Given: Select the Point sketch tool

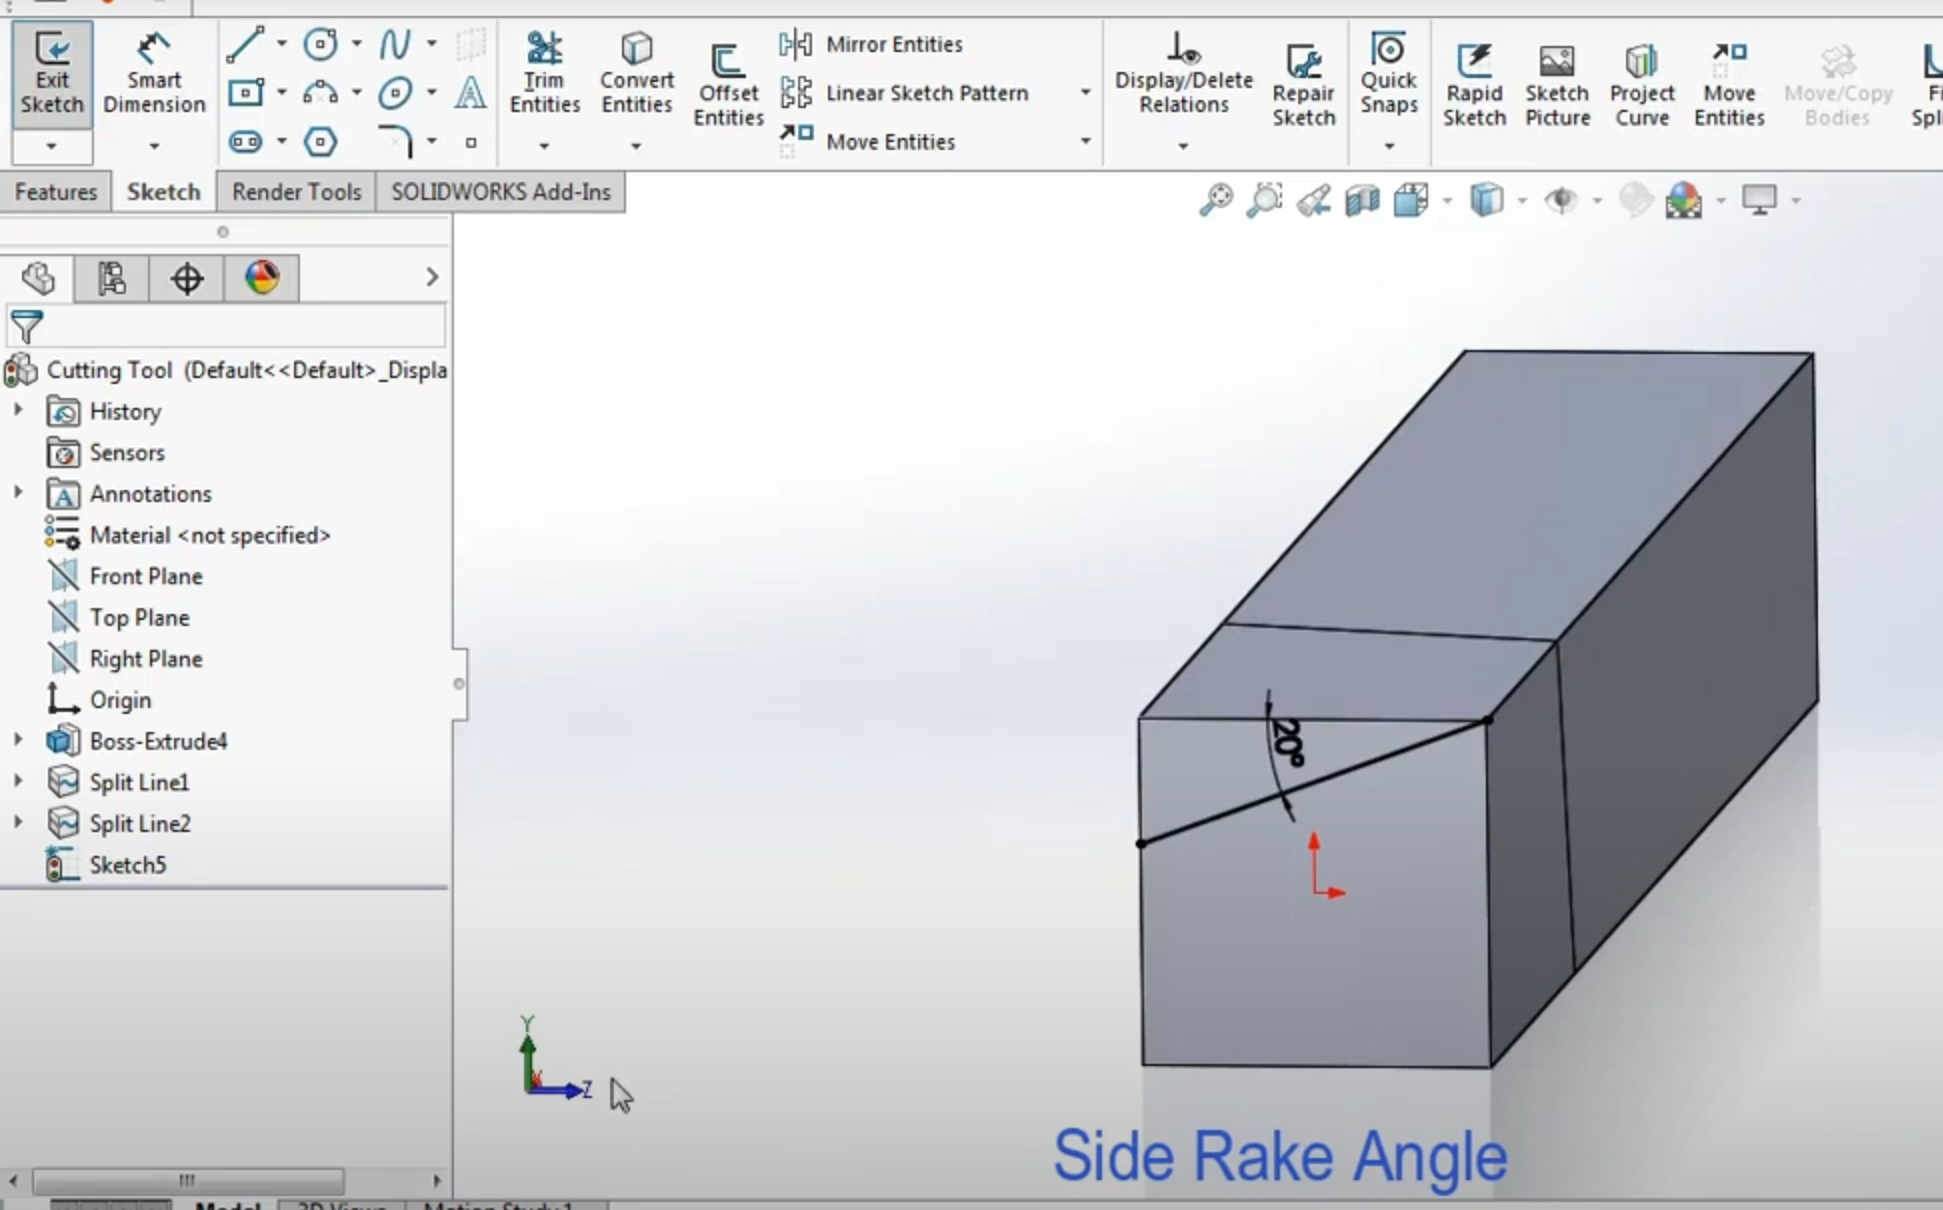Looking at the screenshot, I should (471, 142).
